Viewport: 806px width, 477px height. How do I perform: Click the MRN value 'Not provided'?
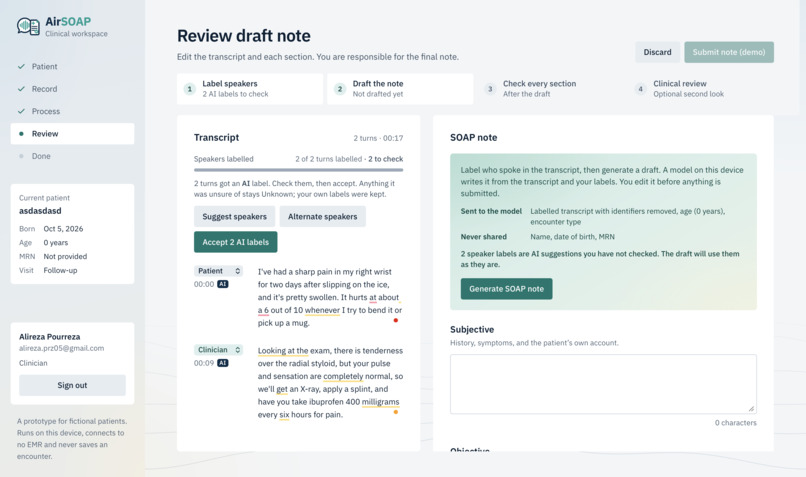click(65, 256)
